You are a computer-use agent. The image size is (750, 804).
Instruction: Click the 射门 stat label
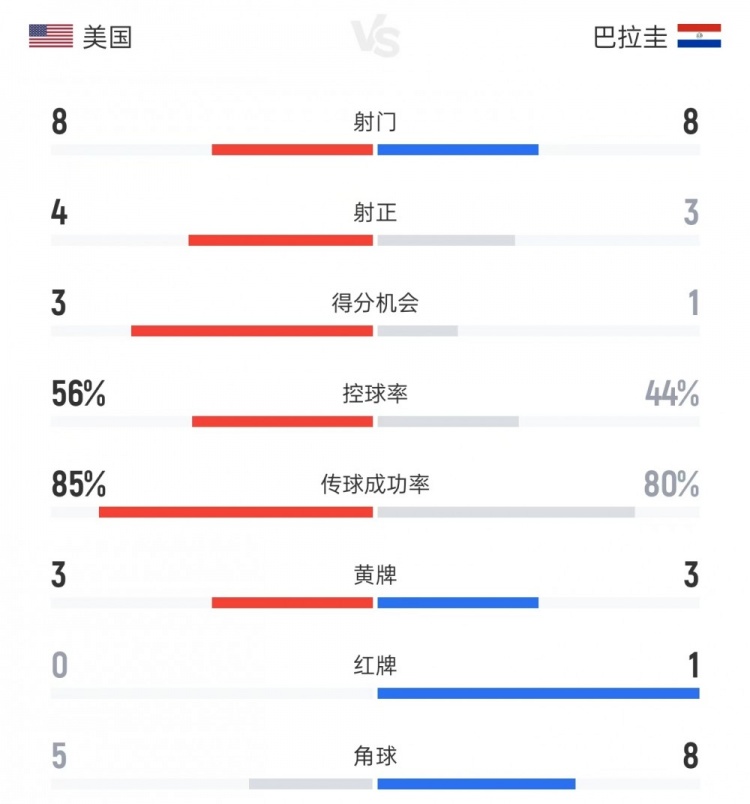[x=375, y=122]
